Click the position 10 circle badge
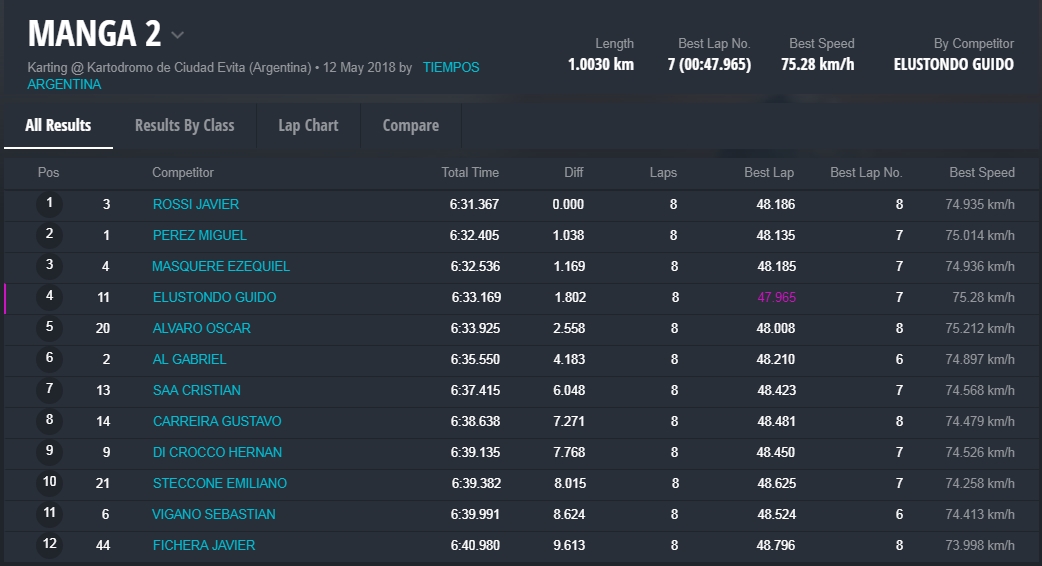This screenshot has height=566, width=1042. pos(49,483)
